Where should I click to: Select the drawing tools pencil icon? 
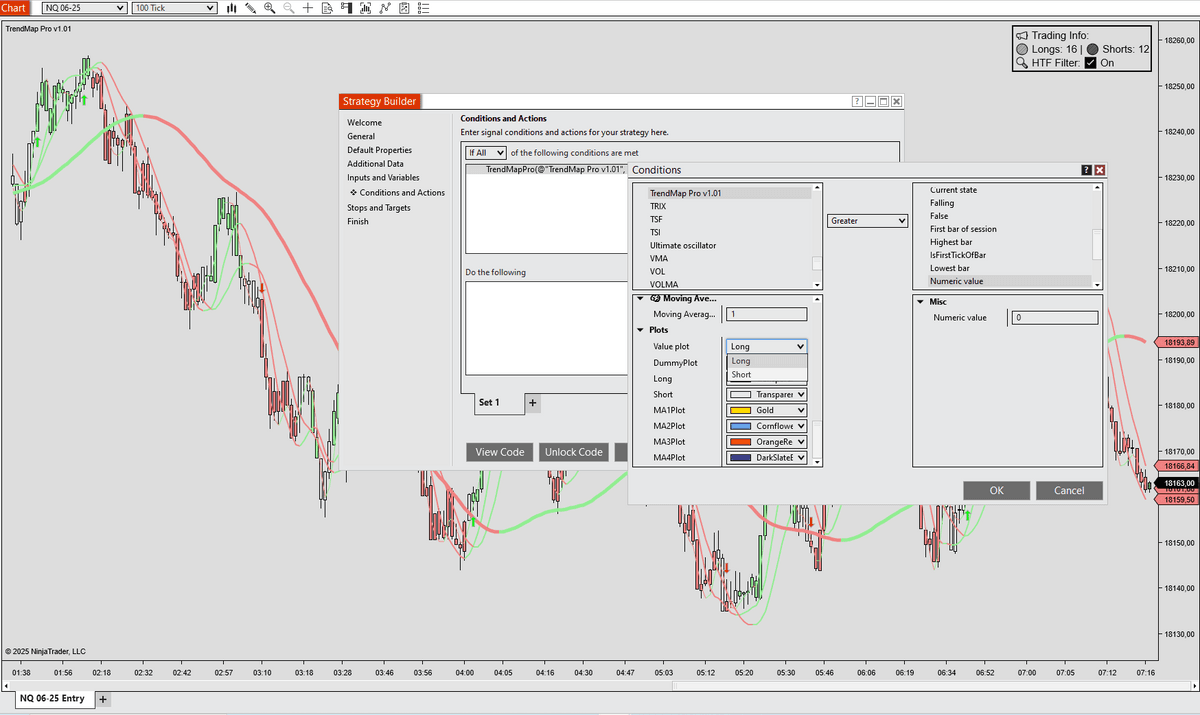point(250,8)
